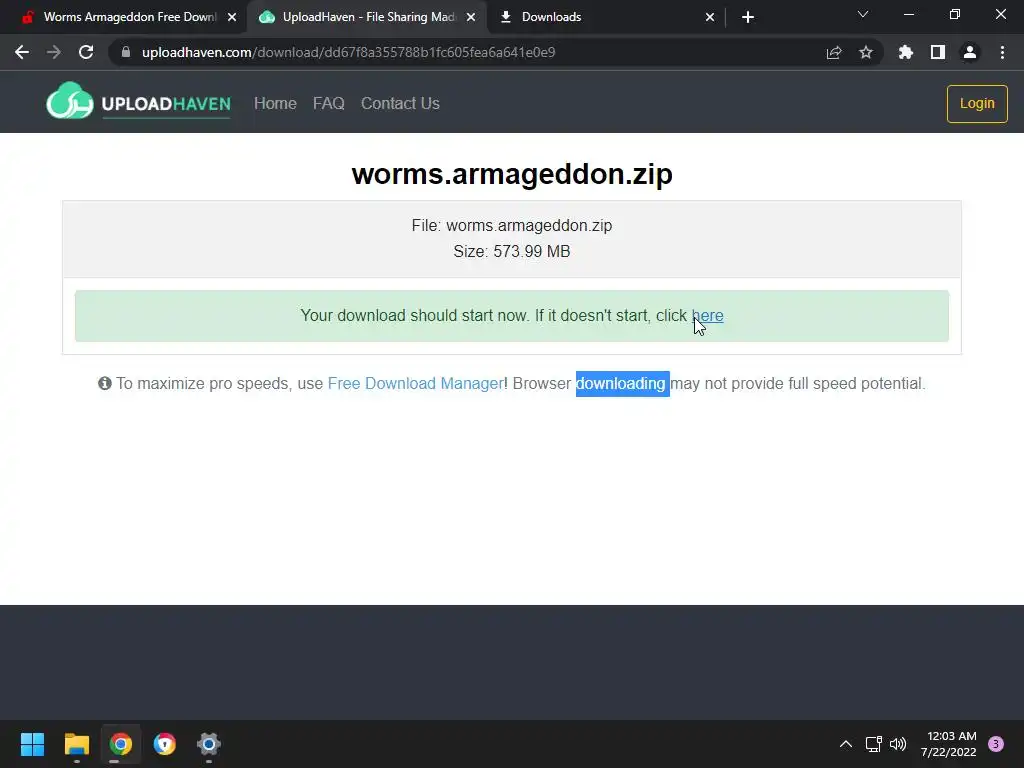Open the Free Download Manager link
1024x768 pixels.
[x=416, y=383]
